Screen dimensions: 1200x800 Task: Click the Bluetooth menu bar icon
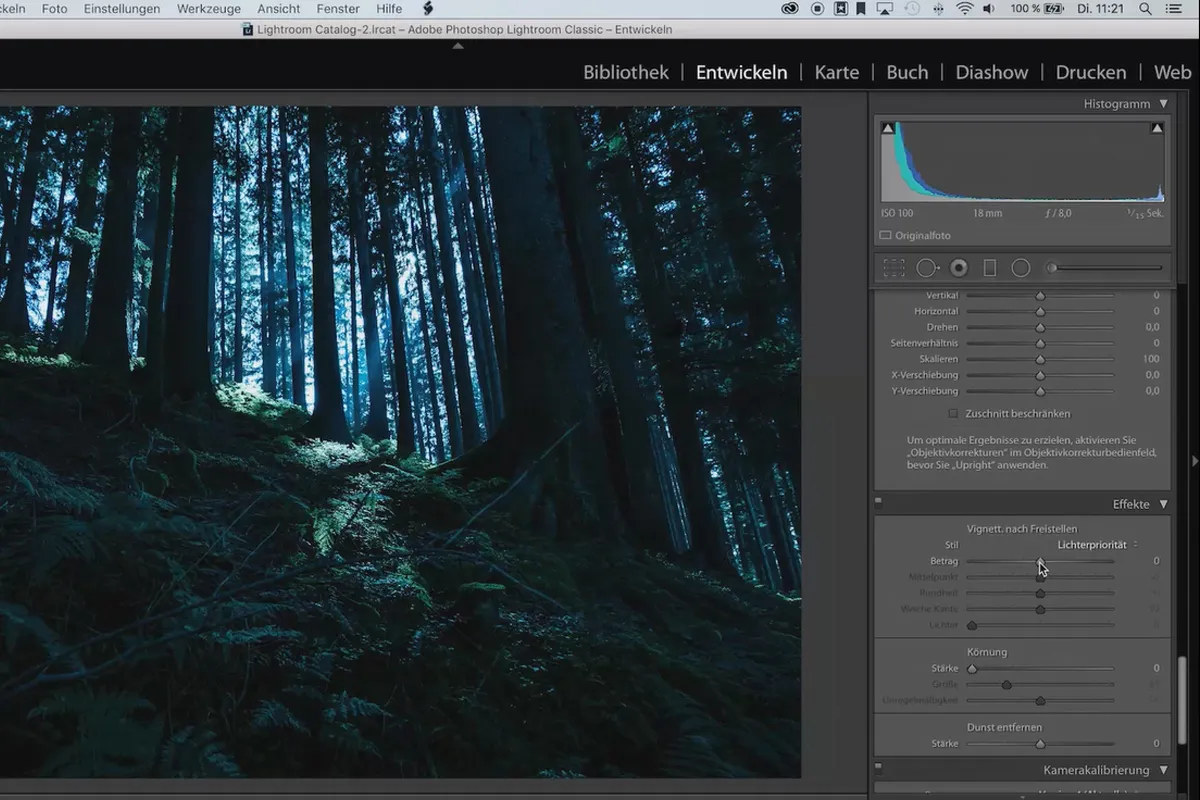click(x=939, y=9)
